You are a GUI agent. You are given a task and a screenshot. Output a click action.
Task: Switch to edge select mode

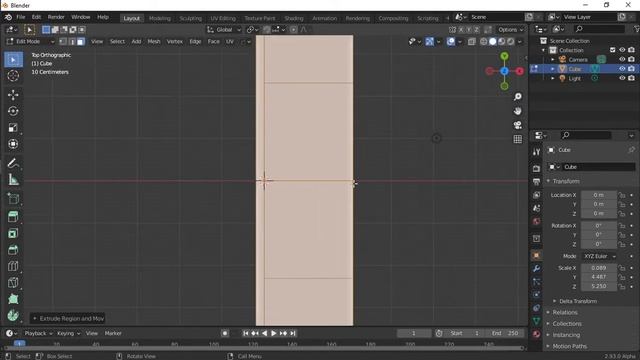72,42
